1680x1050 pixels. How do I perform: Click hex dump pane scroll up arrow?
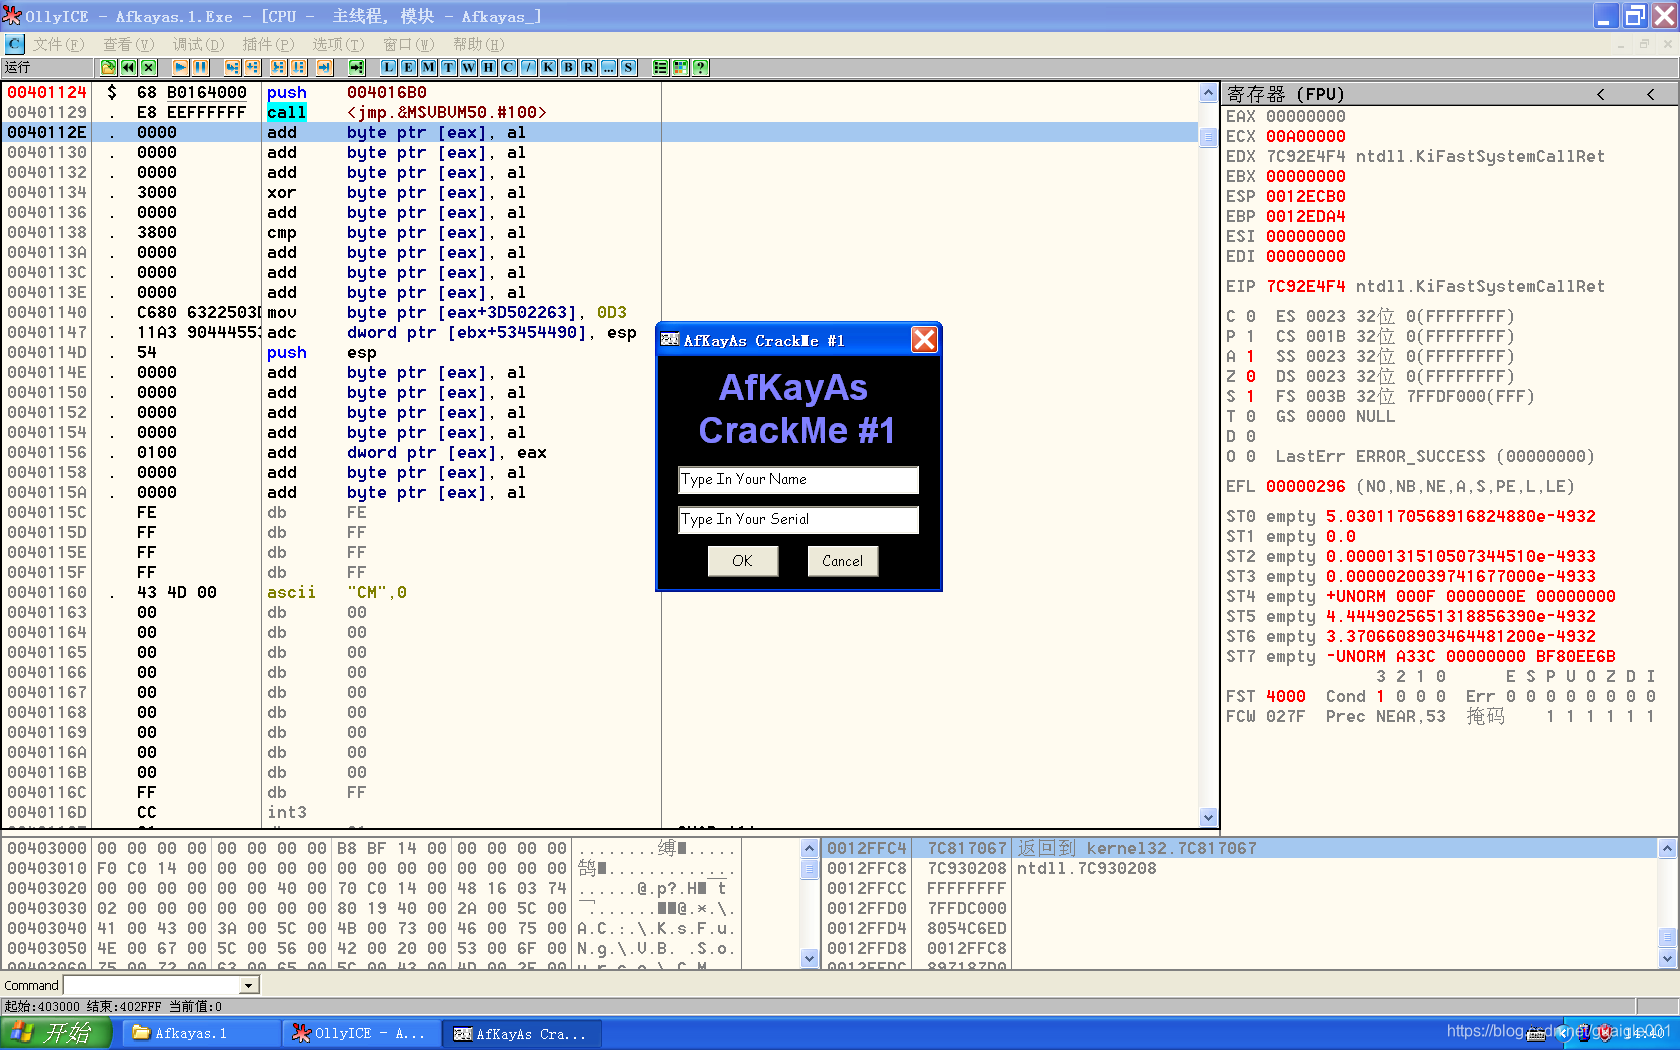click(809, 849)
